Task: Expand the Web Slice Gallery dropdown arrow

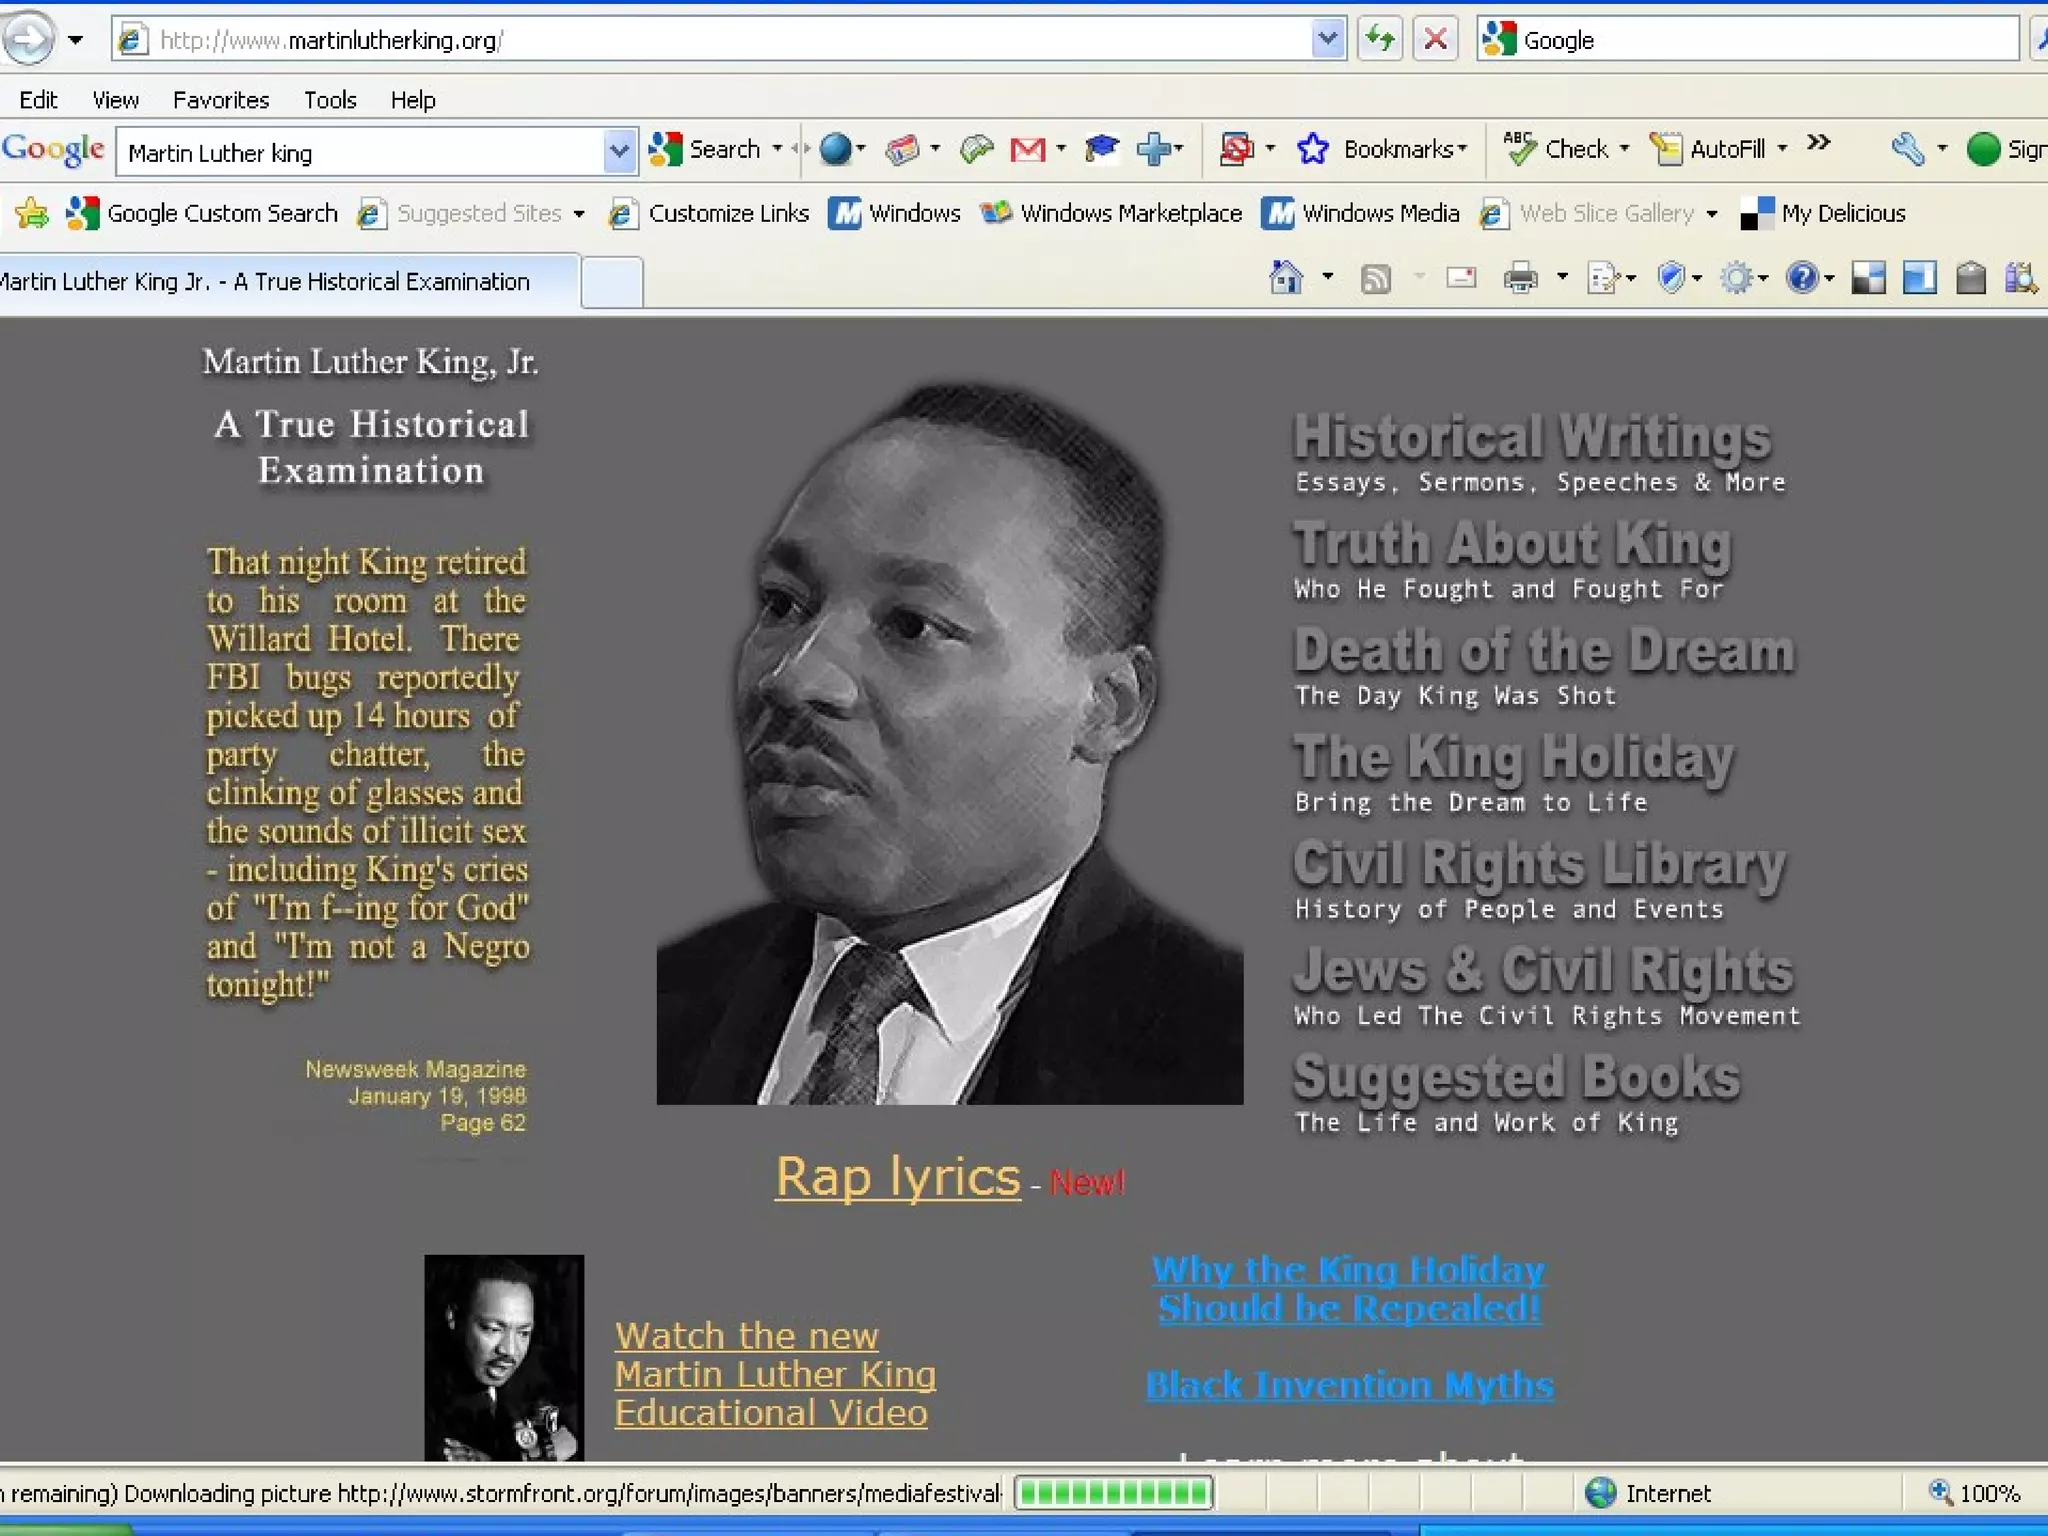Action: point(1712,214)
